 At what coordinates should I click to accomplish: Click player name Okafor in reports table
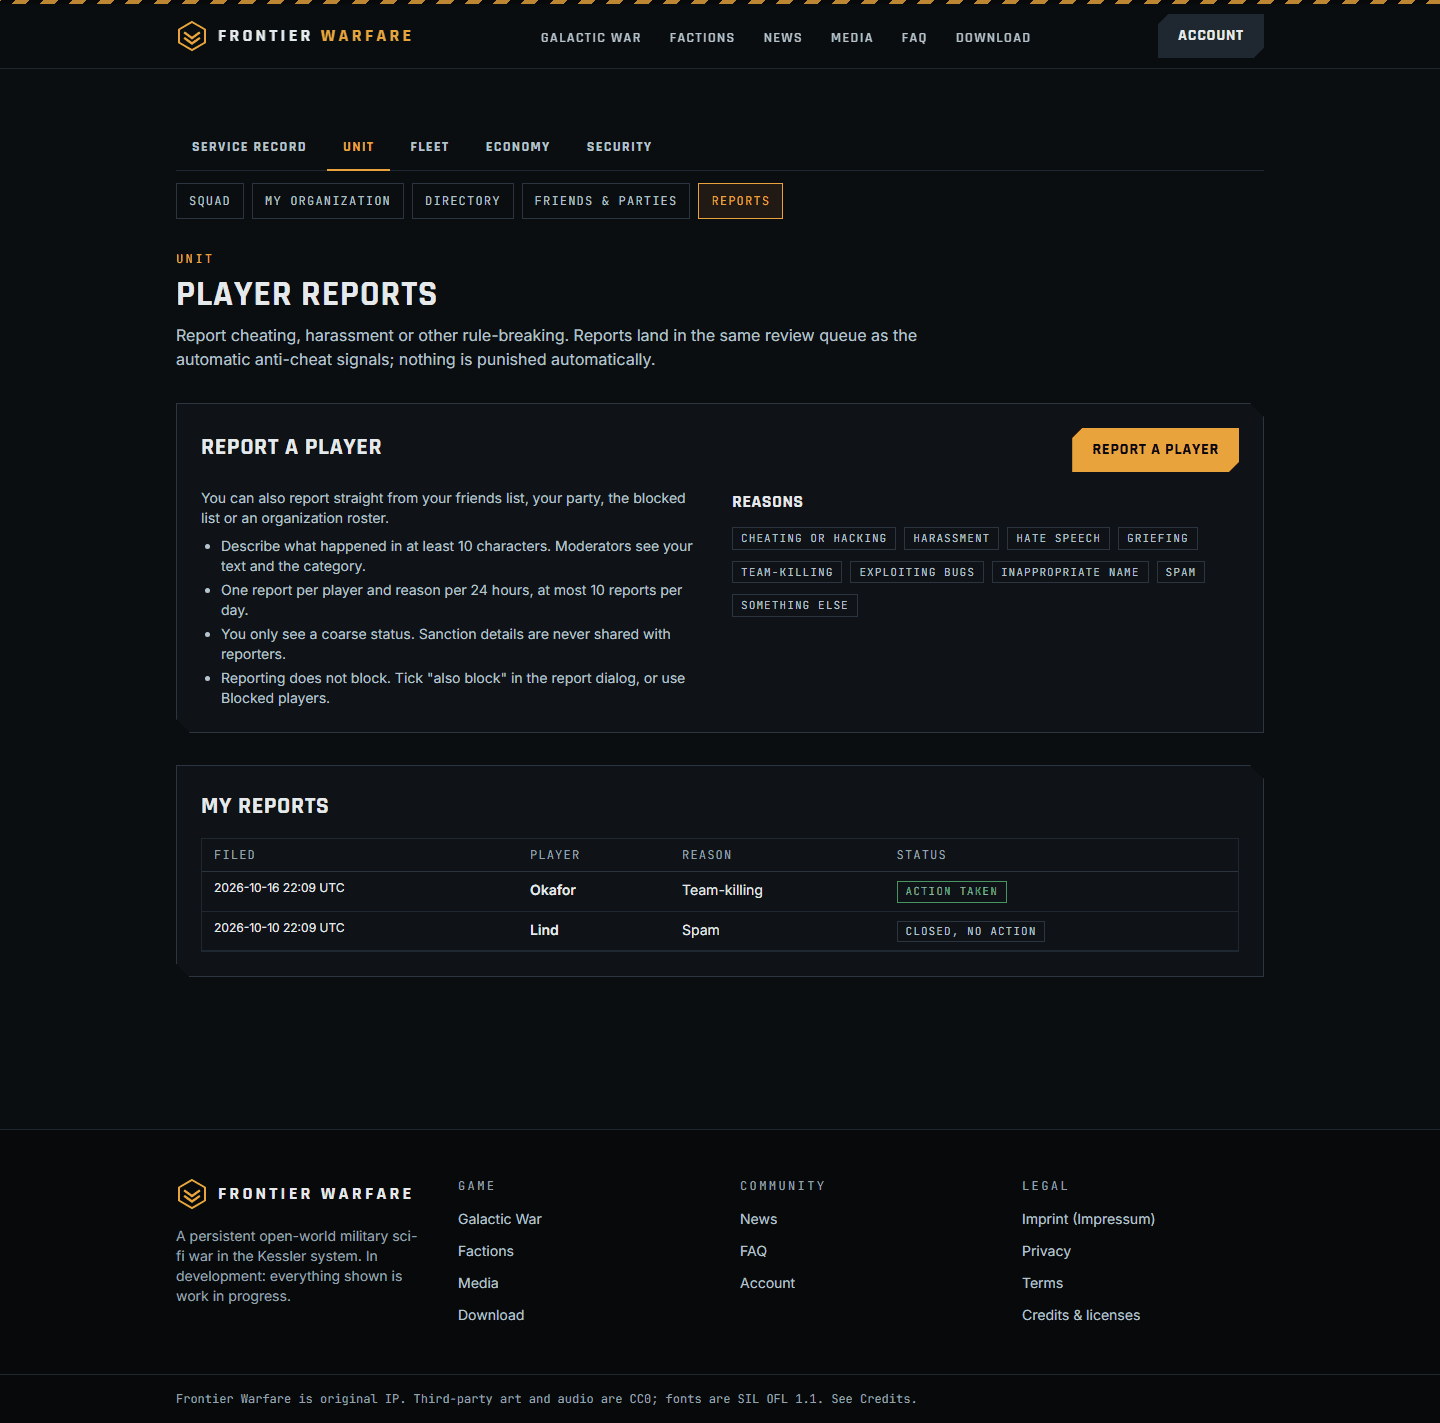tap(553, 890)
